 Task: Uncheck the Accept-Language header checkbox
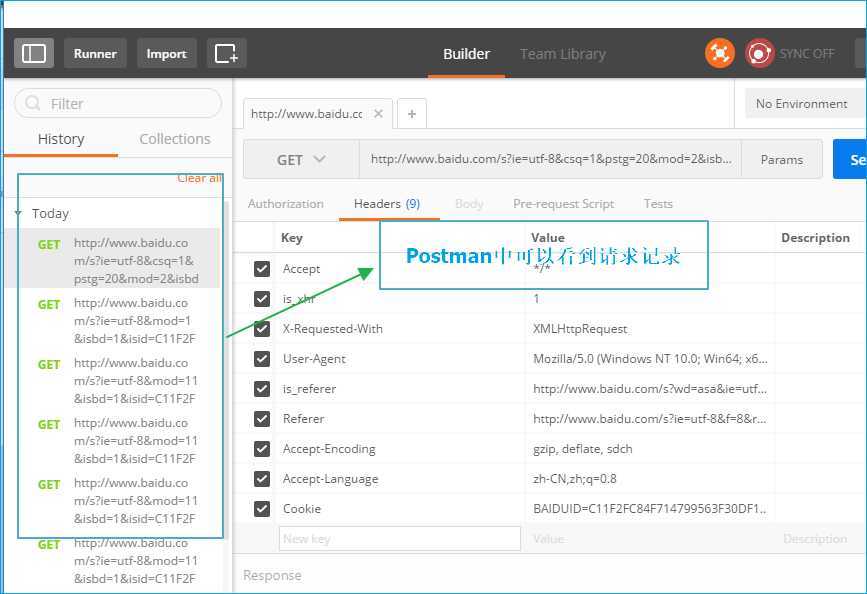click(262, 478)
